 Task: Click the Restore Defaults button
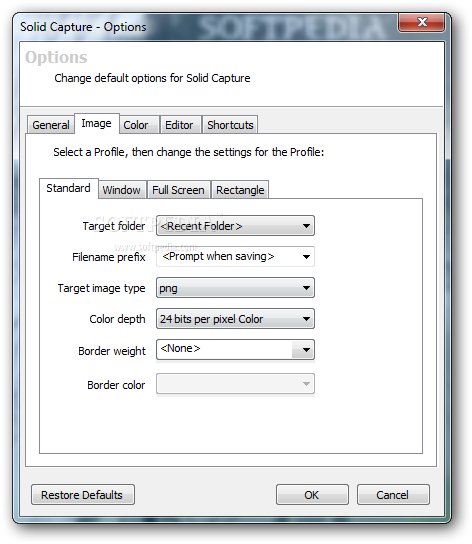[x=83, y=495]
